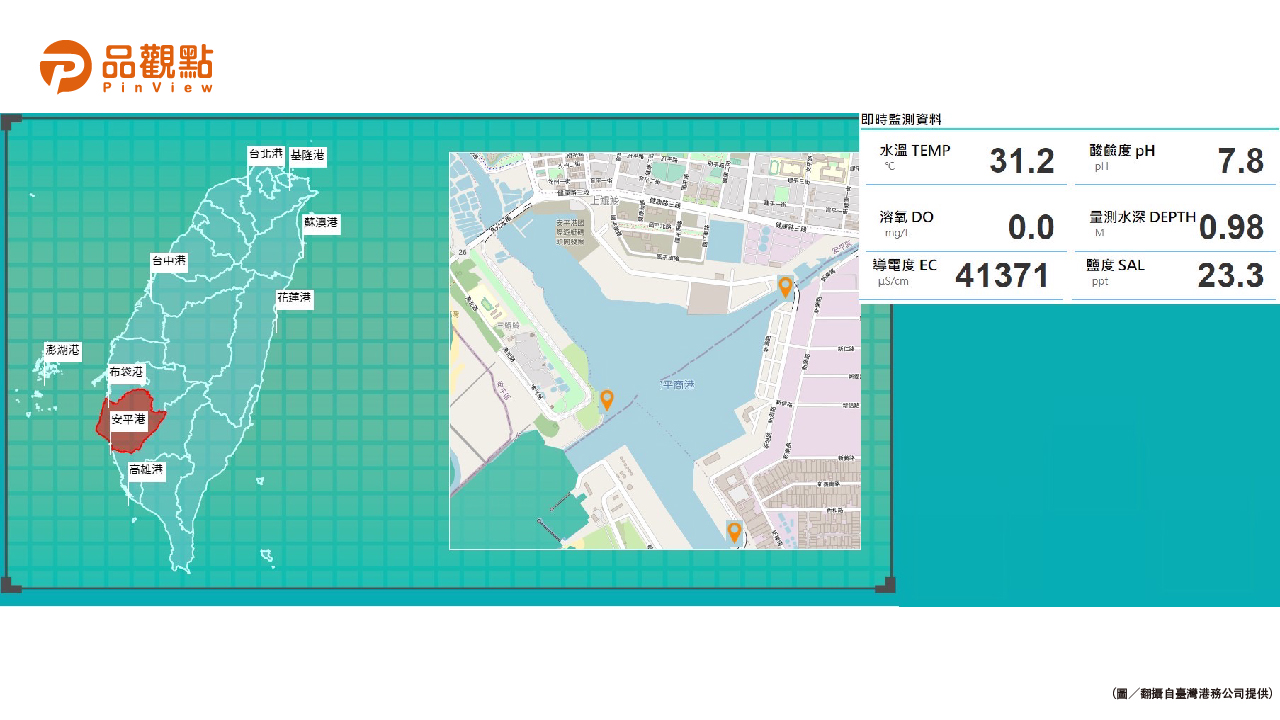Viewport: 1280px width, 720px height.
Task: Click the 安平港 label in red region
Action: [129, 421]
